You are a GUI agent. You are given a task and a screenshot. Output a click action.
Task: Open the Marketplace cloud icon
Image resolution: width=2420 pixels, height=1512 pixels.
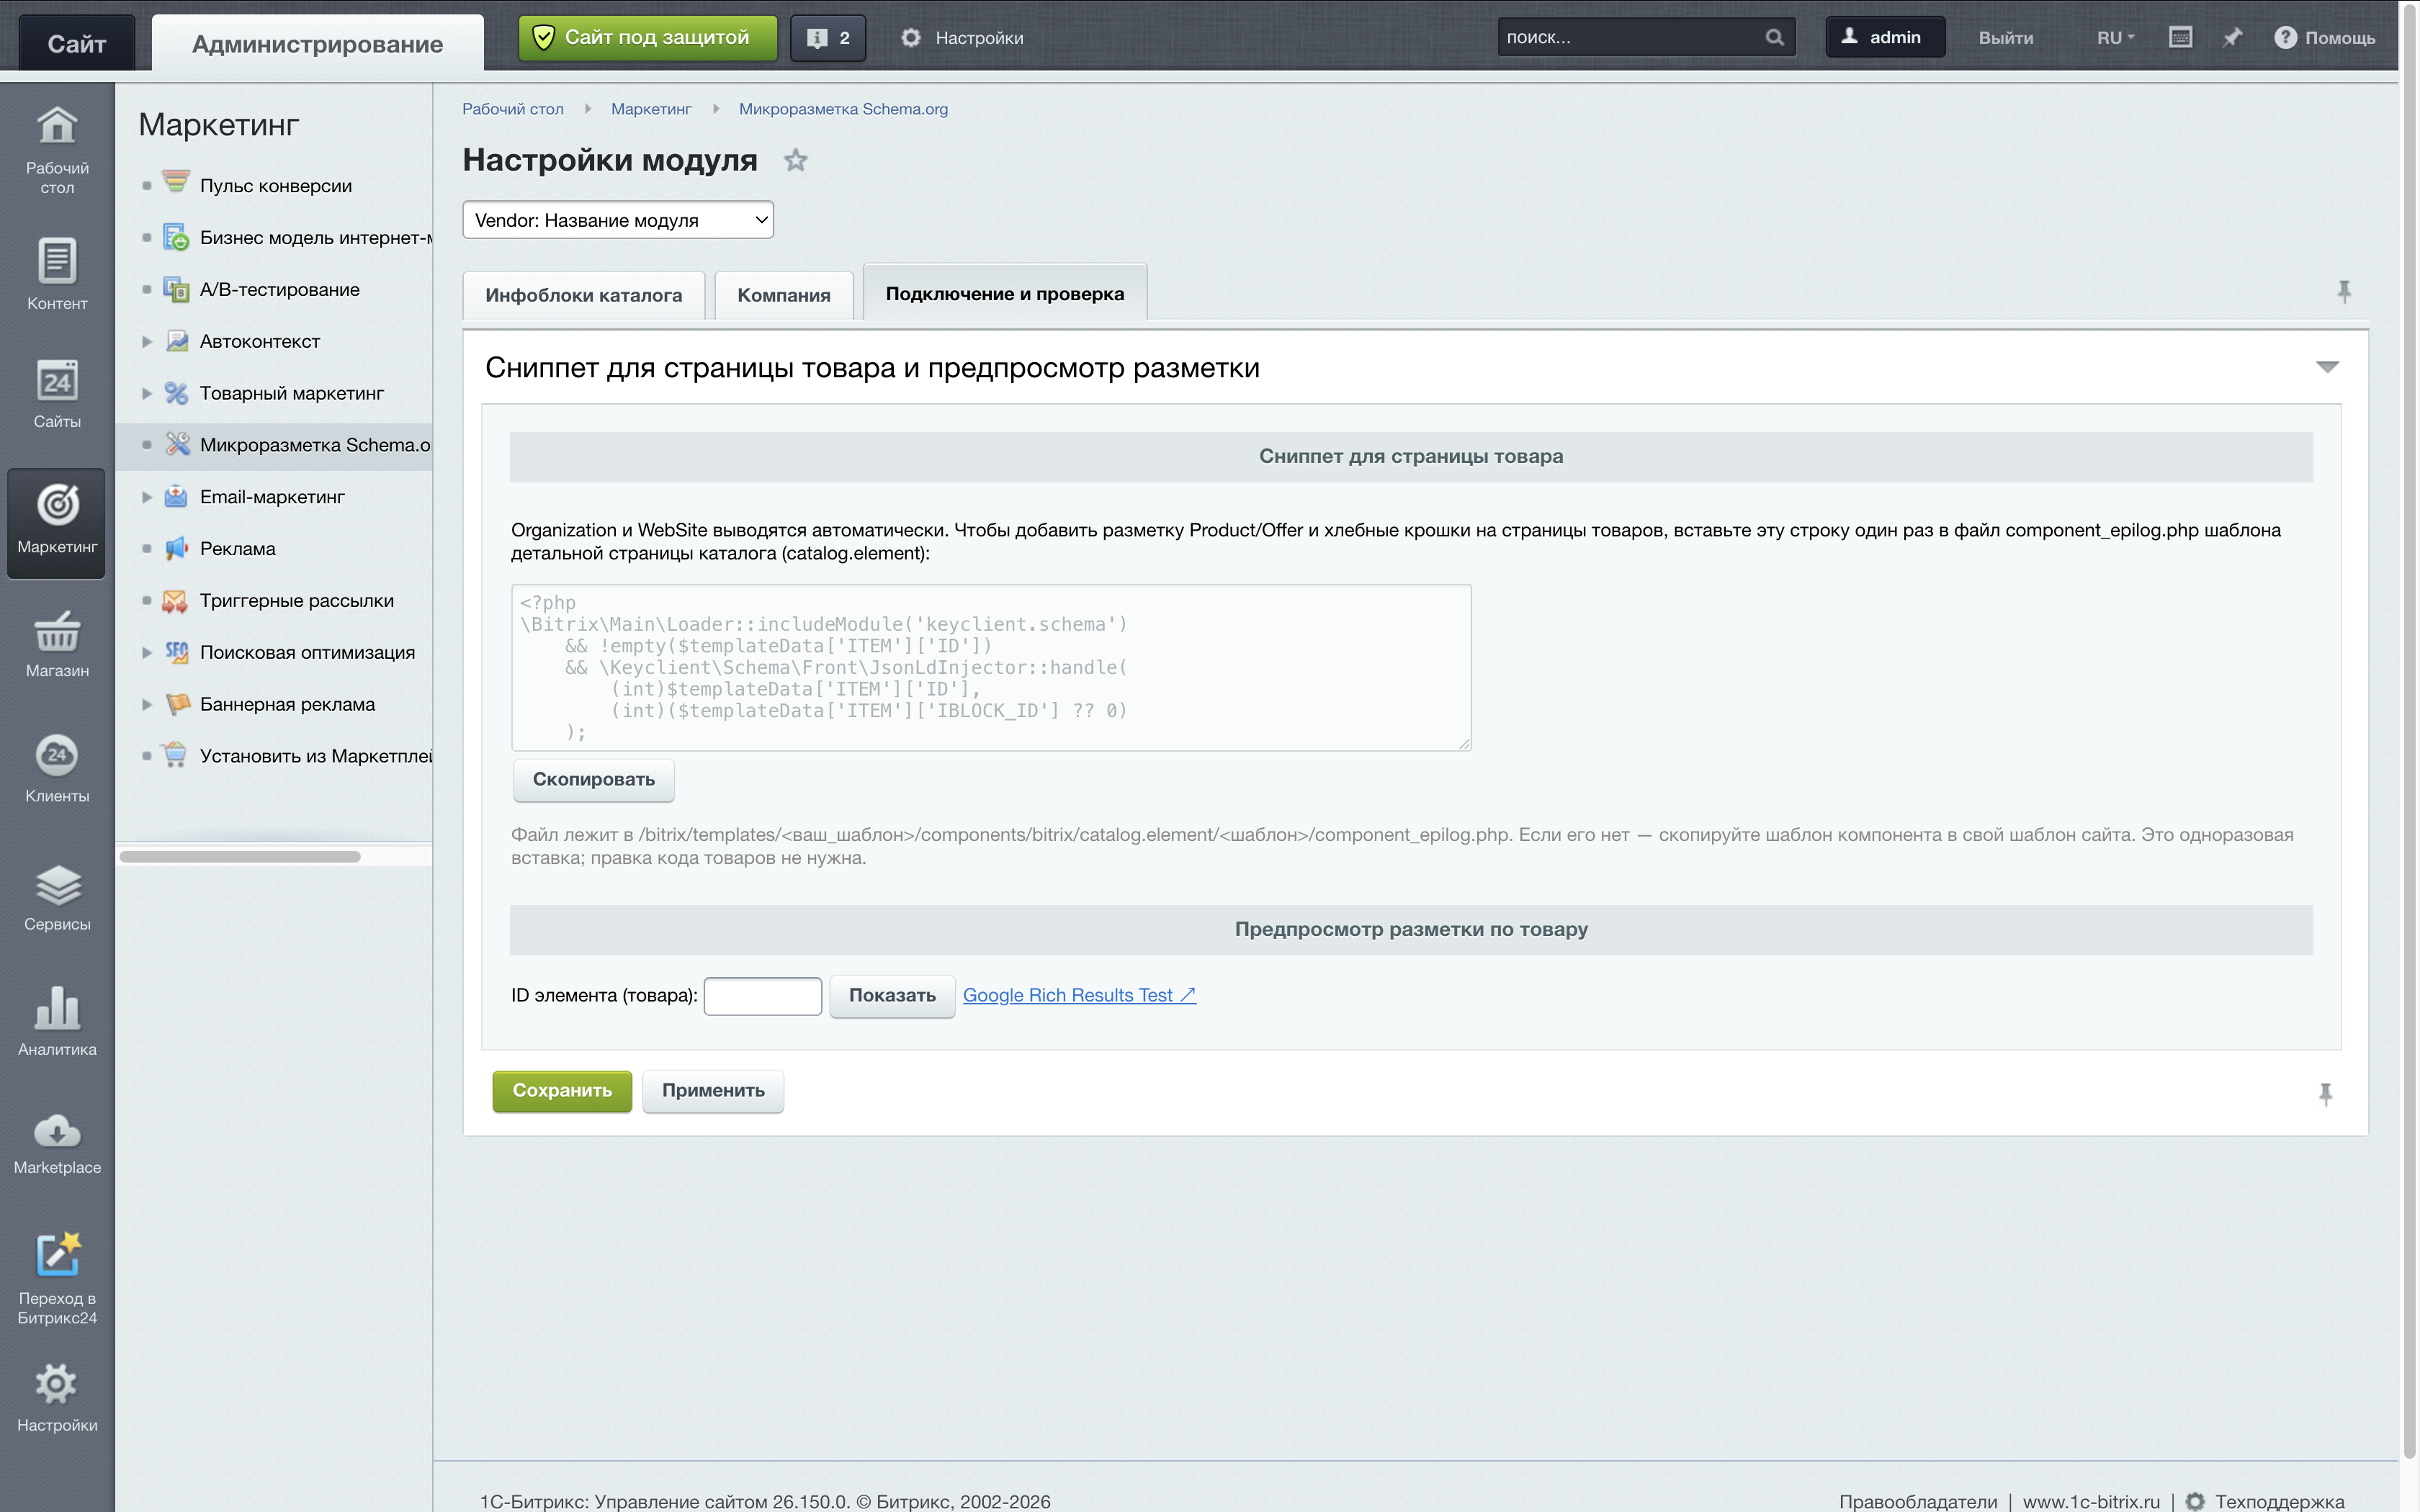[x=57, y=1131]
